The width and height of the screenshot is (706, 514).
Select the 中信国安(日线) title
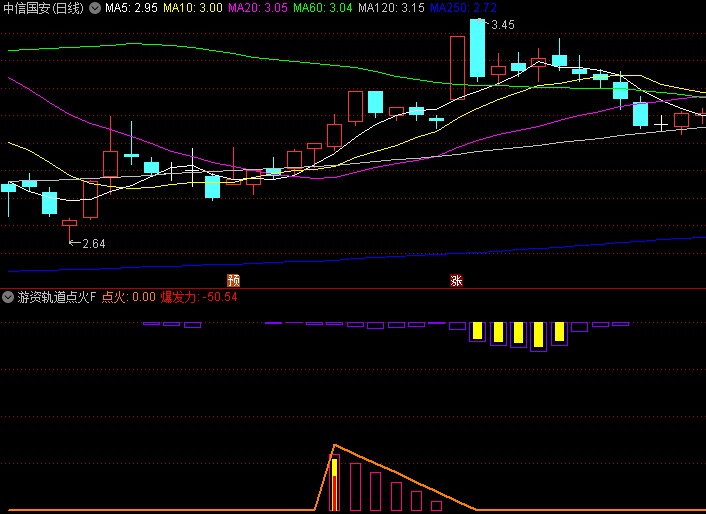pos(44,8)
